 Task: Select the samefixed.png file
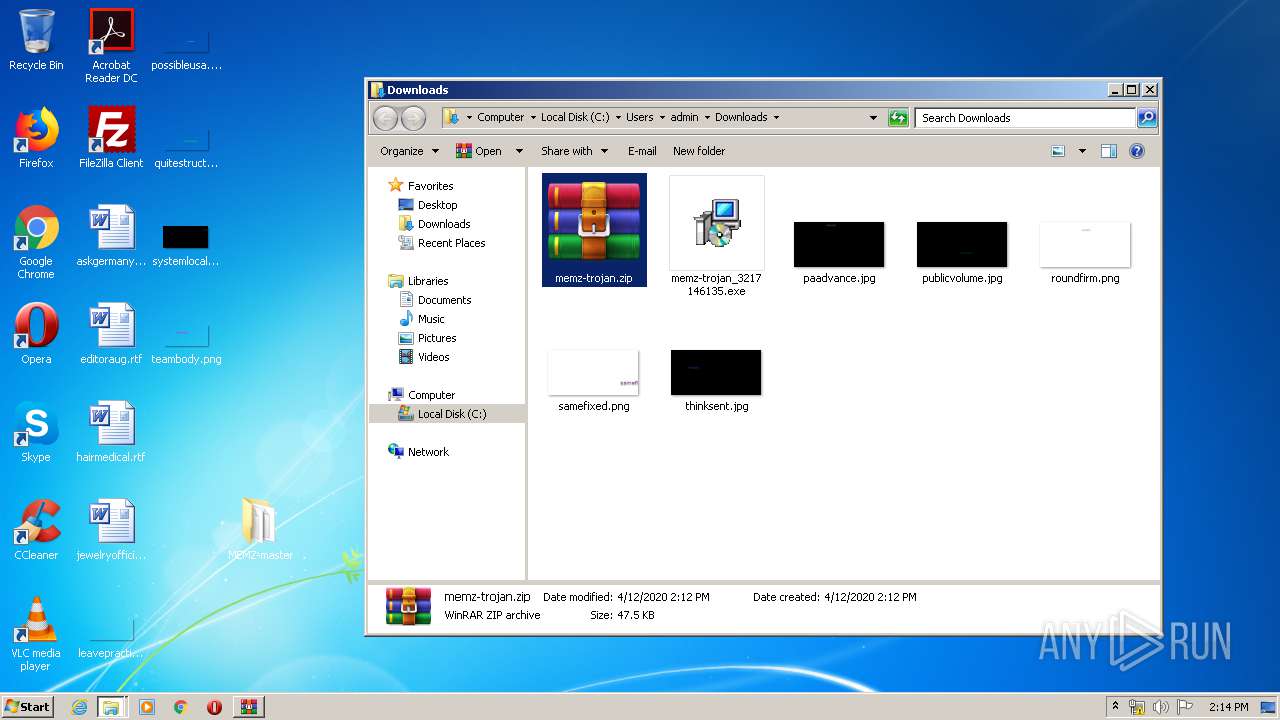pyautogui.click(x=594, y=380)
